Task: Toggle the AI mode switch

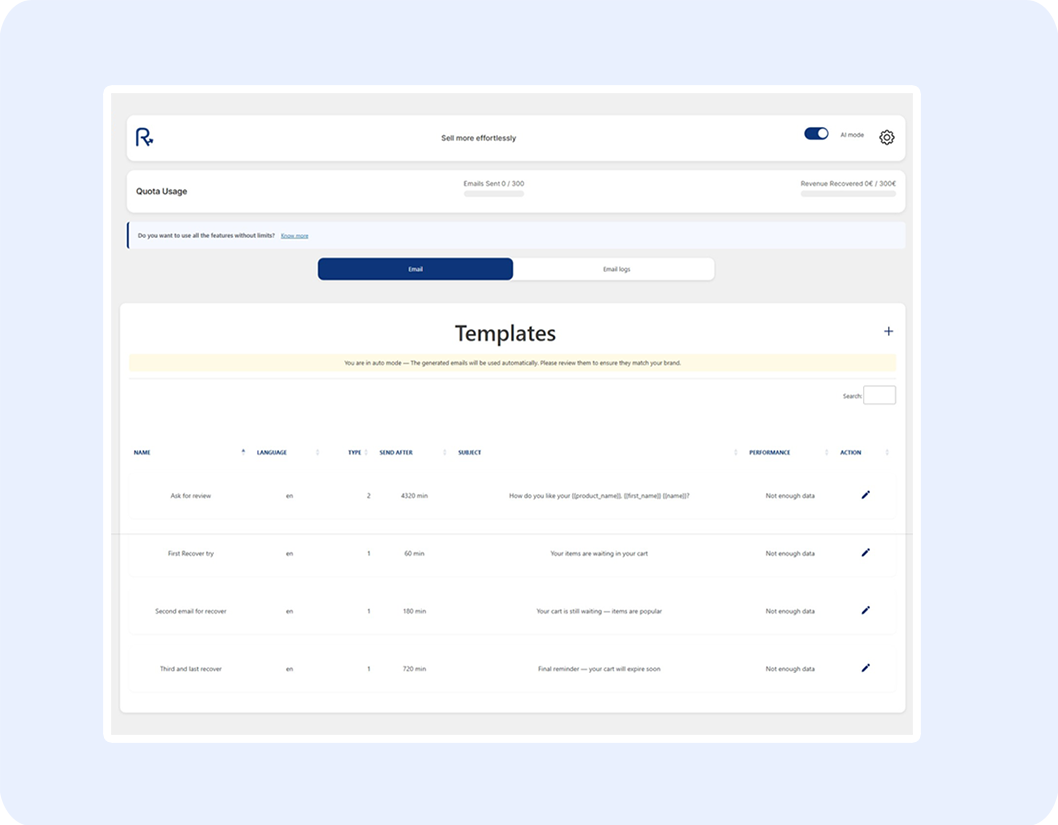Action: coord(816,134)
